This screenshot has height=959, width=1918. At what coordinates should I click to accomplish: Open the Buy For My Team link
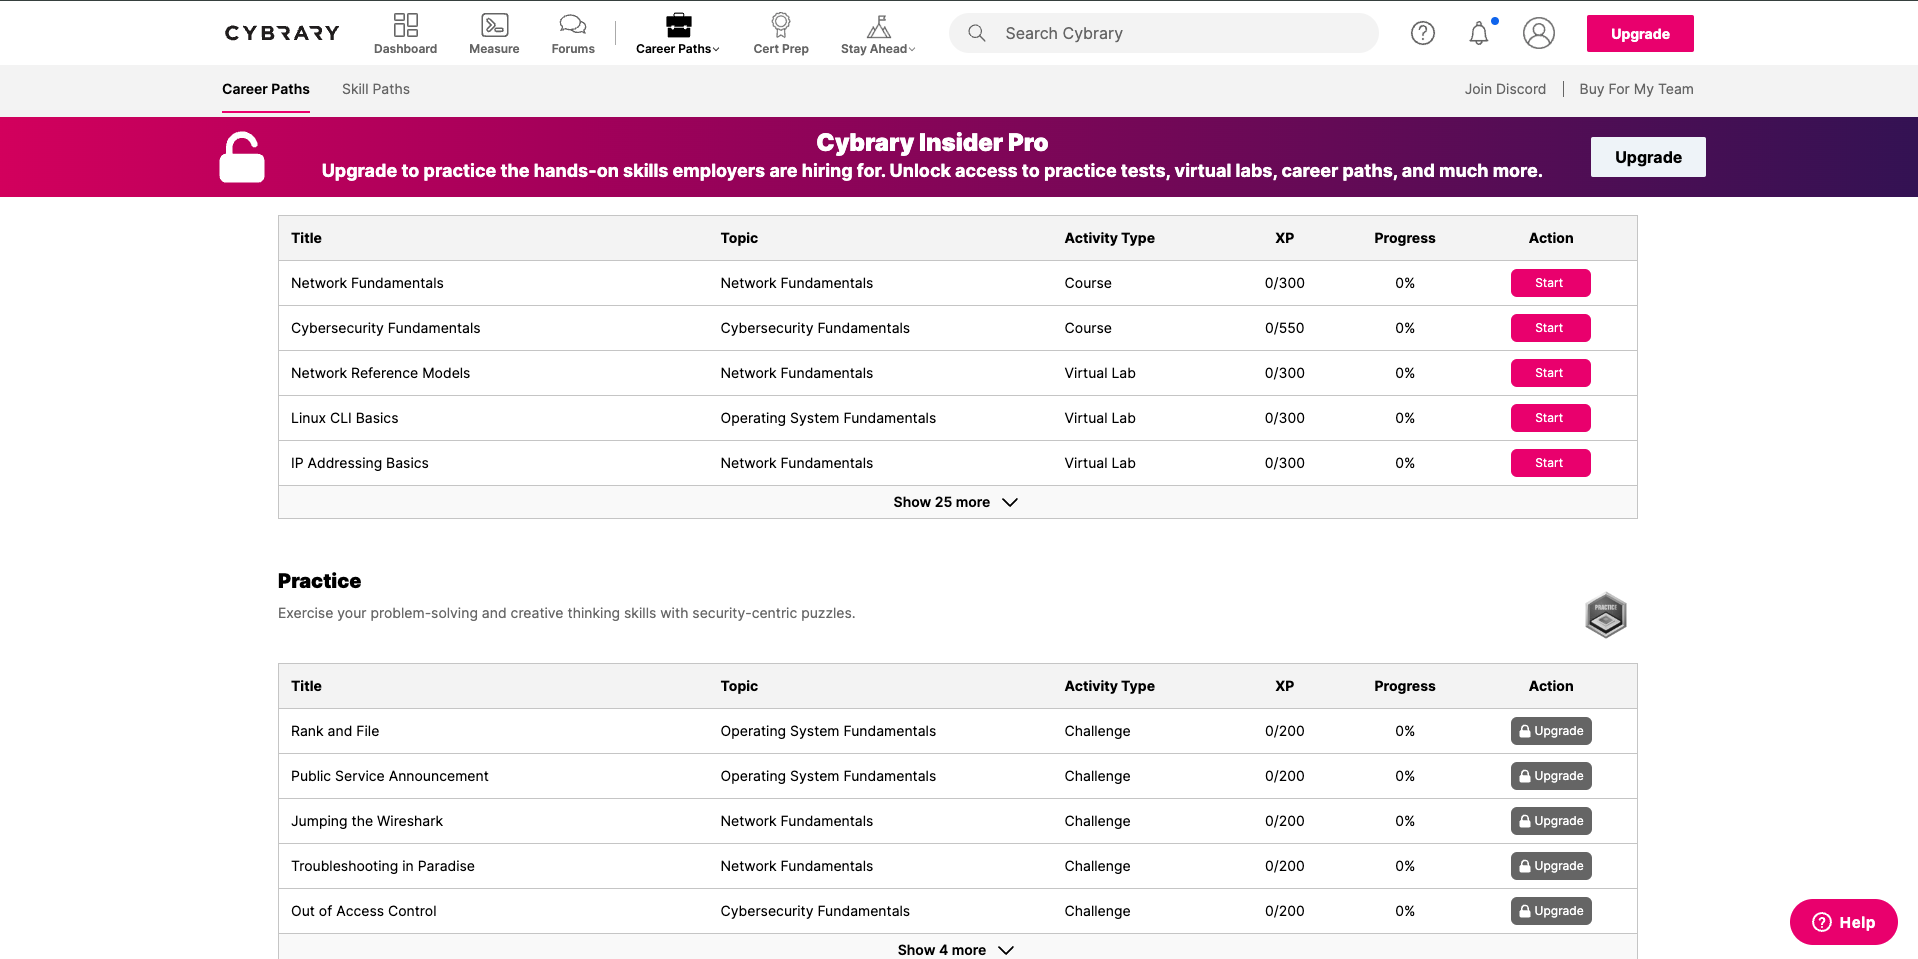(1636, 89)
